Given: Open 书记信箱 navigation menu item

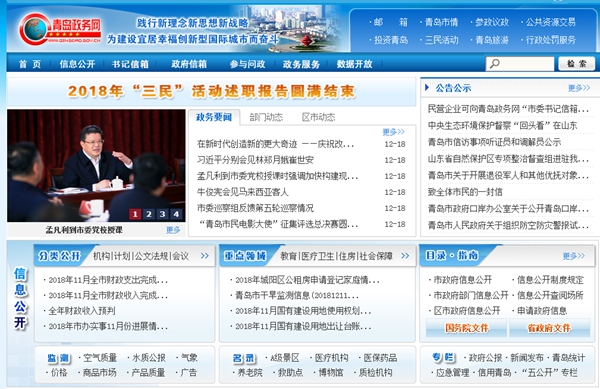Looking at the screenshot, I should 130,64.
